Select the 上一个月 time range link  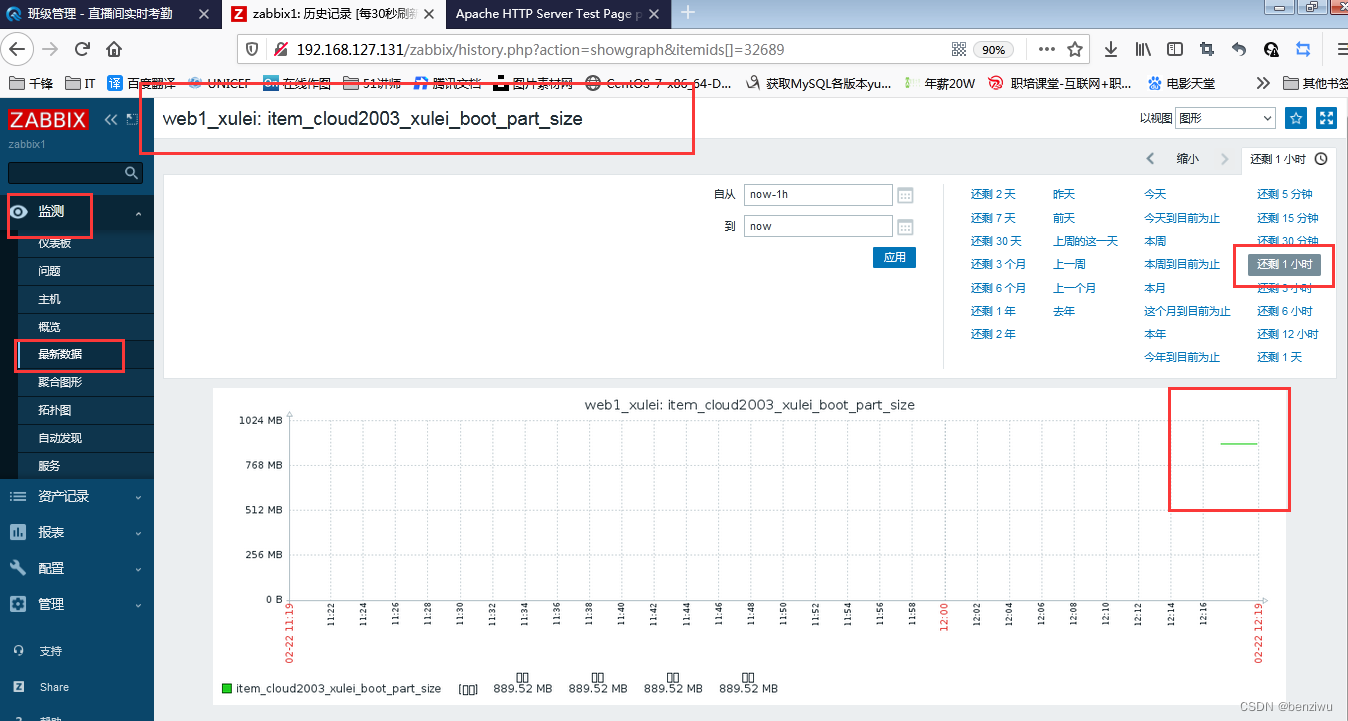pyautogui.click(x=1074, y=287)
